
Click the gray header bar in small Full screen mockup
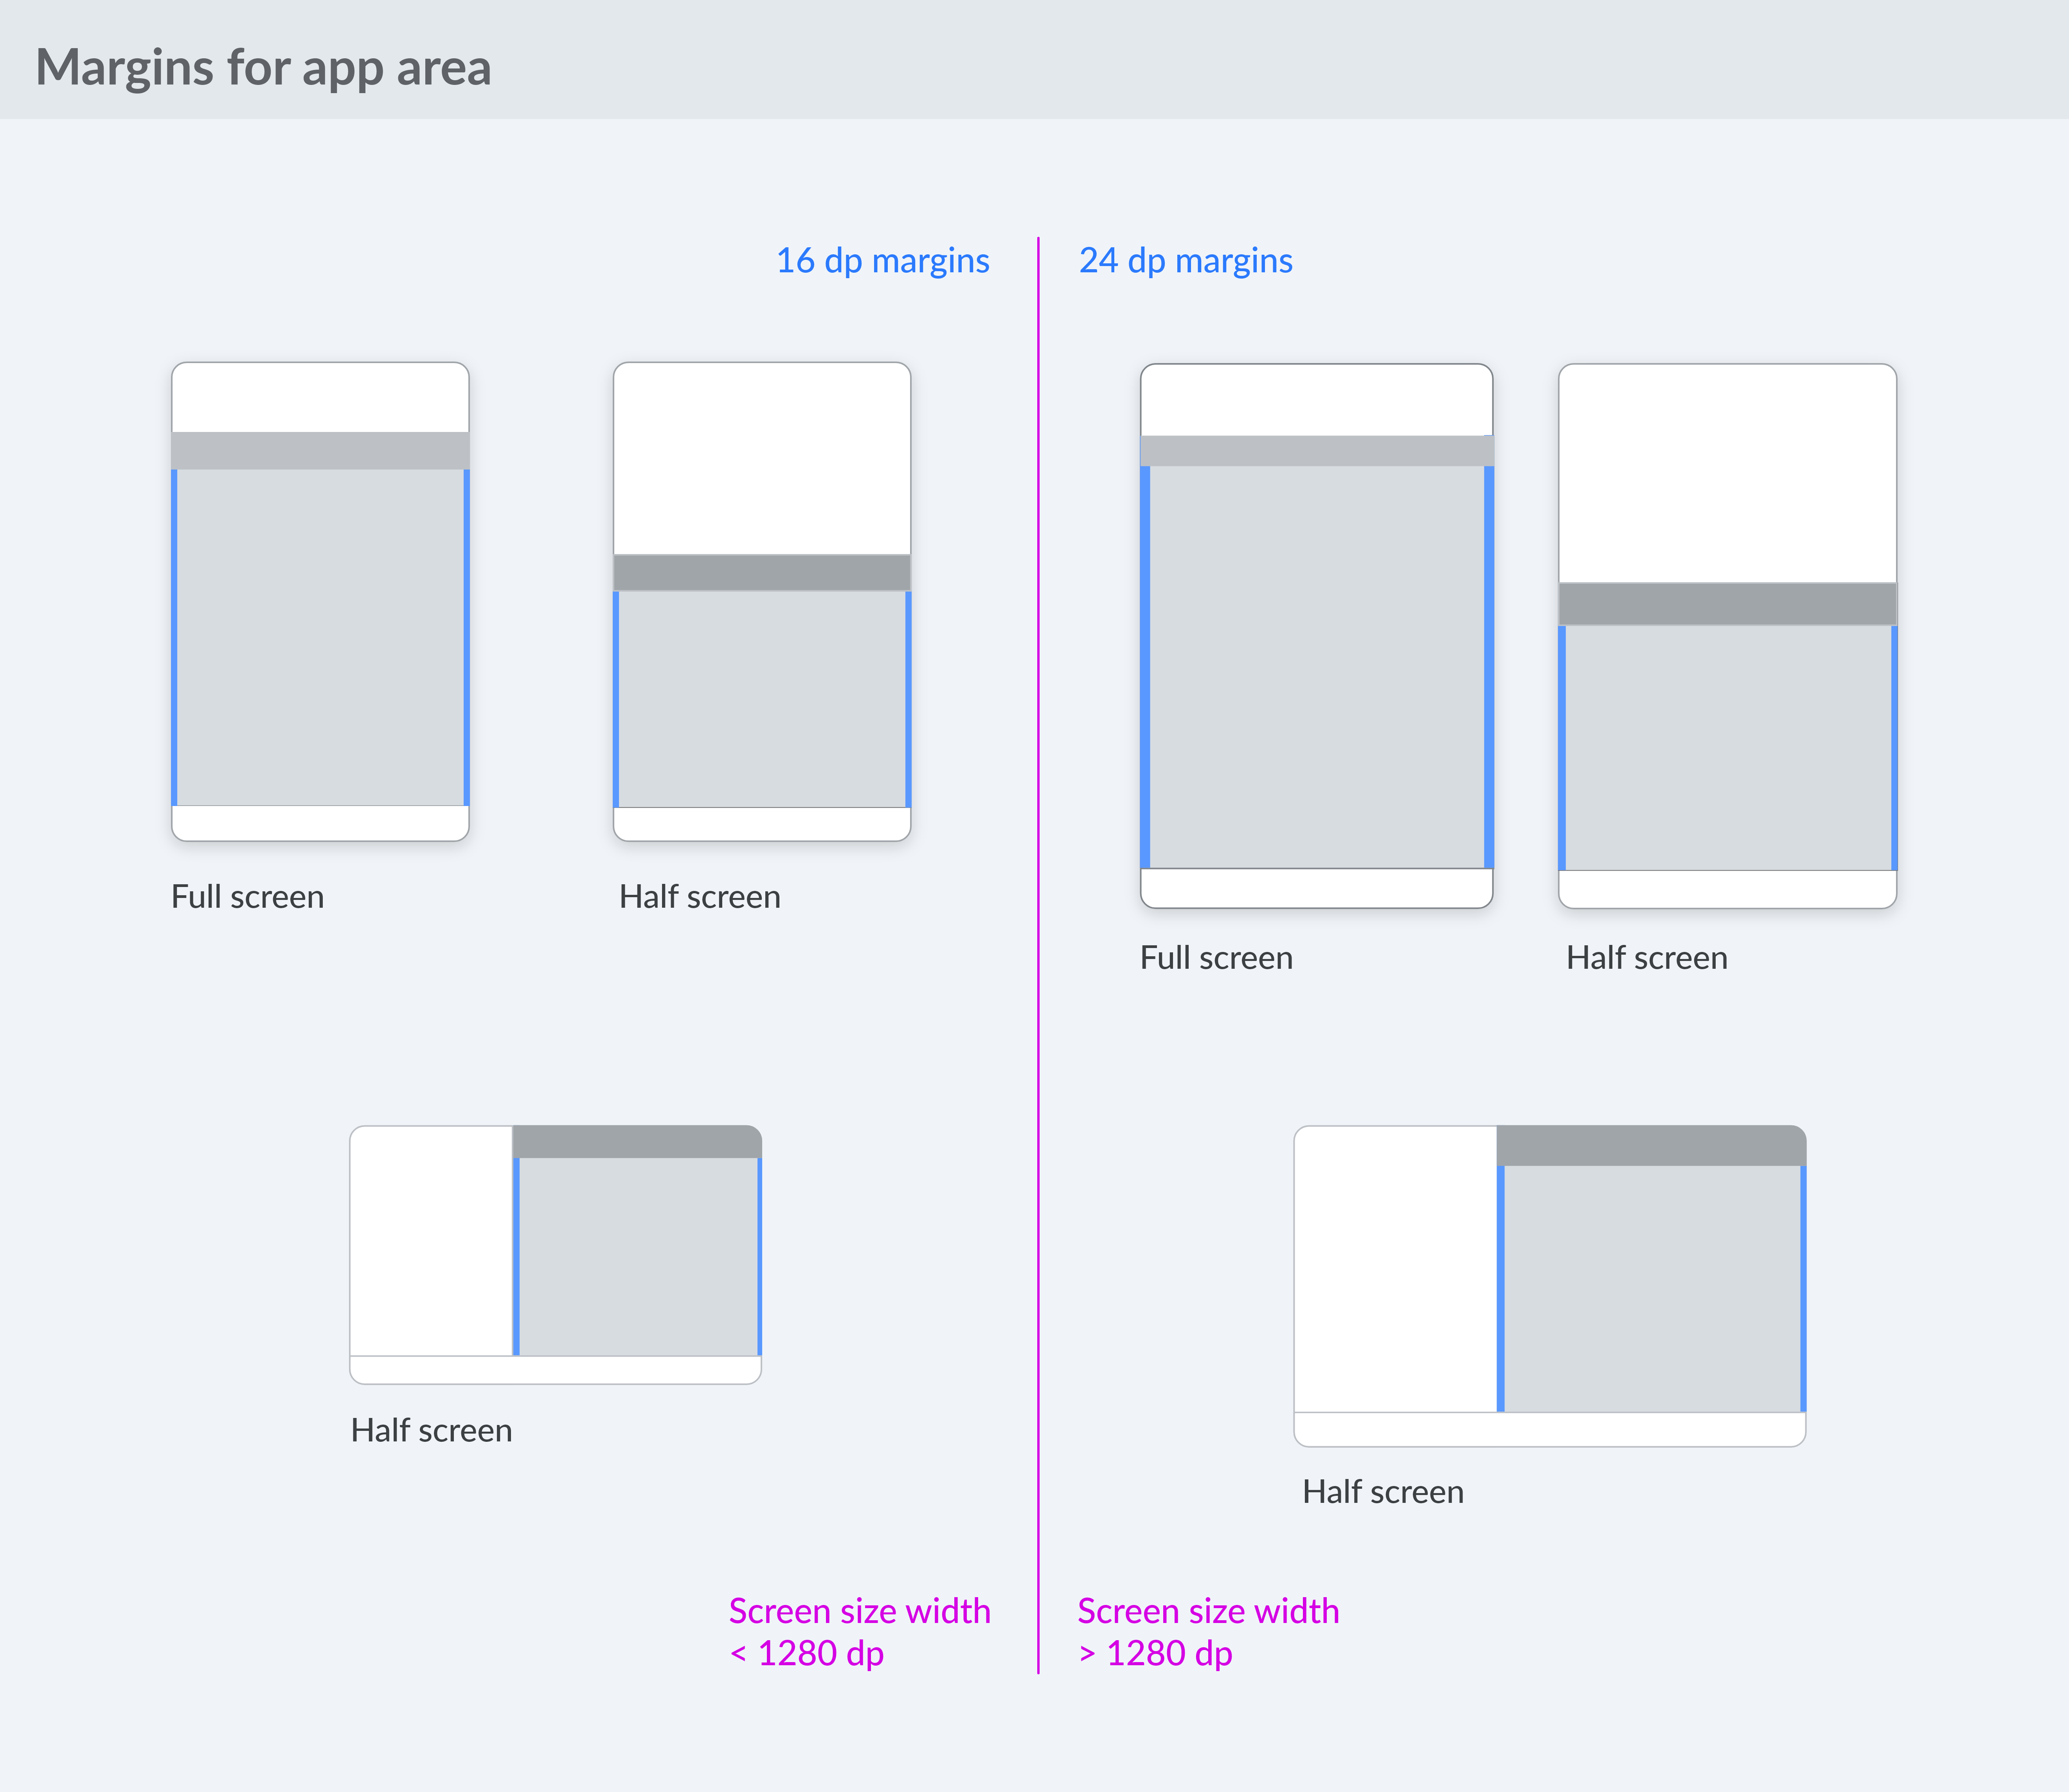320,451
